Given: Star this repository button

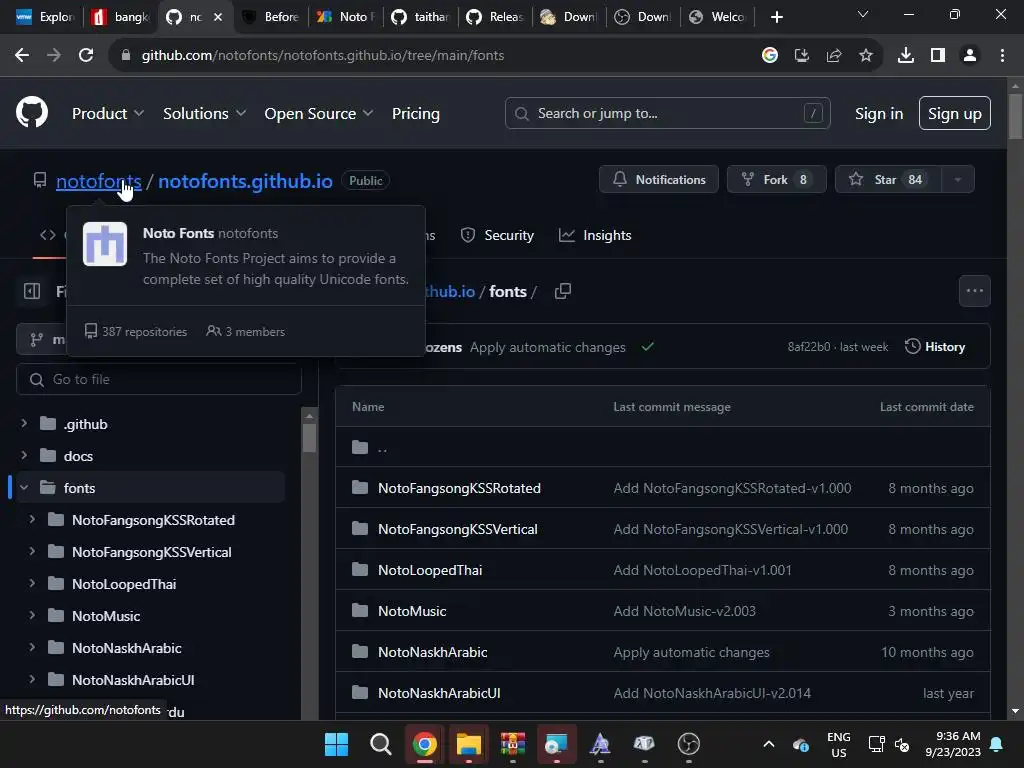Looking at the screenshot, I should click(x=889, y=180).
